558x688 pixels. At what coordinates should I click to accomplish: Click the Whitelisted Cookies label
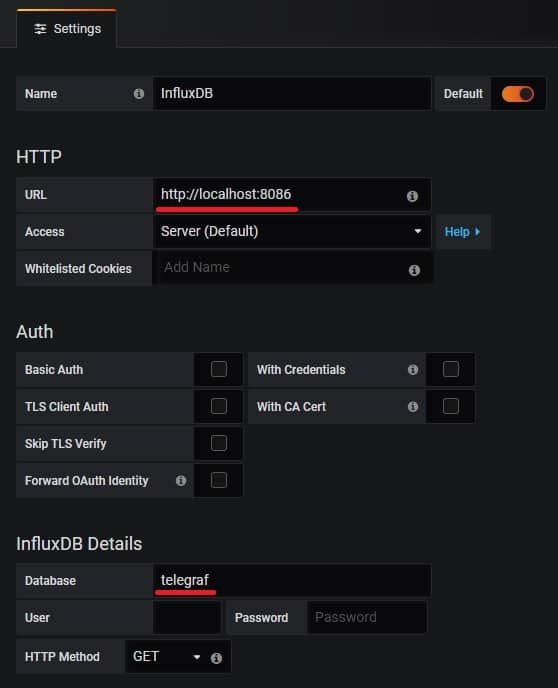78,269
